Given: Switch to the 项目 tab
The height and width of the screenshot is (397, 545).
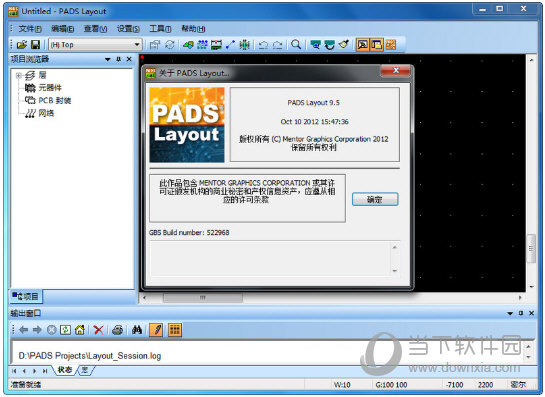Looking at the screenshot, I should pos(25,296).
